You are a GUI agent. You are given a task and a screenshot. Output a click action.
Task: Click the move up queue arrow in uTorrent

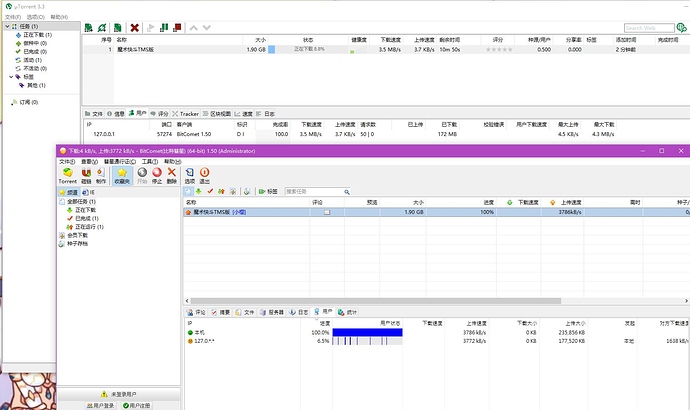point(194,28)
